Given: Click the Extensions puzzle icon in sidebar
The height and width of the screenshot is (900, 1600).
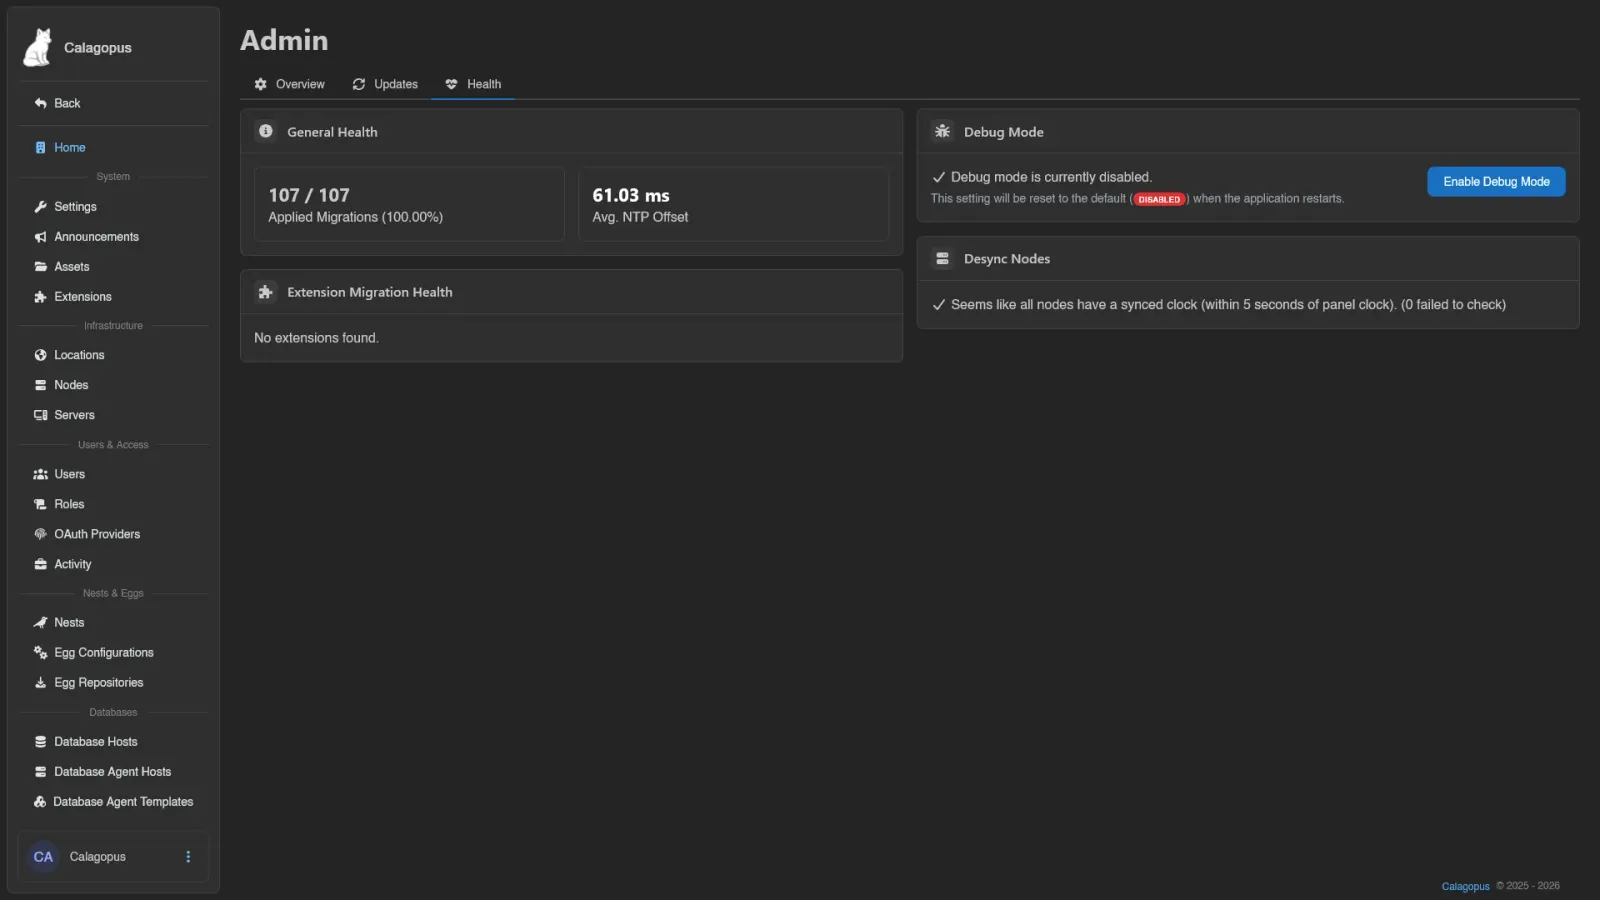Looking at the screenshot, I should 41,297.
